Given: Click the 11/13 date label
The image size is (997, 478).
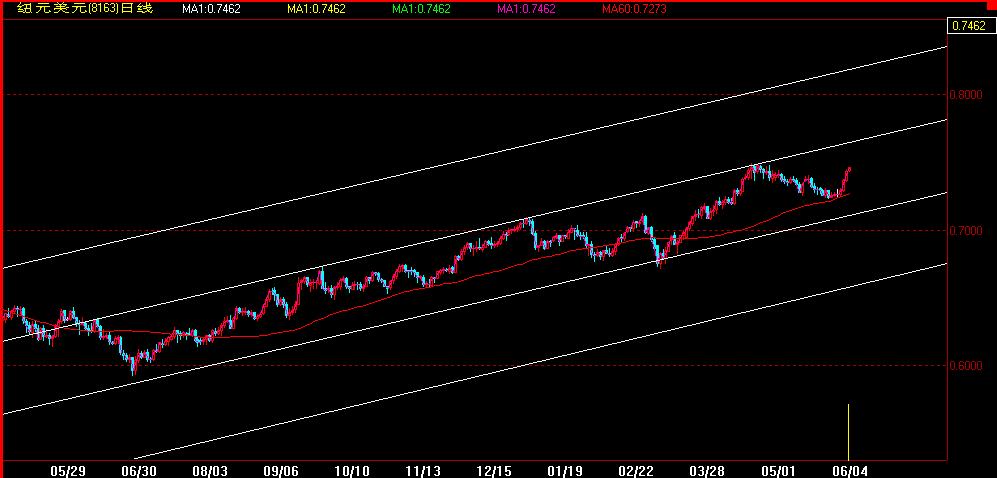Looking at the screenshot, I should (423, 471).
